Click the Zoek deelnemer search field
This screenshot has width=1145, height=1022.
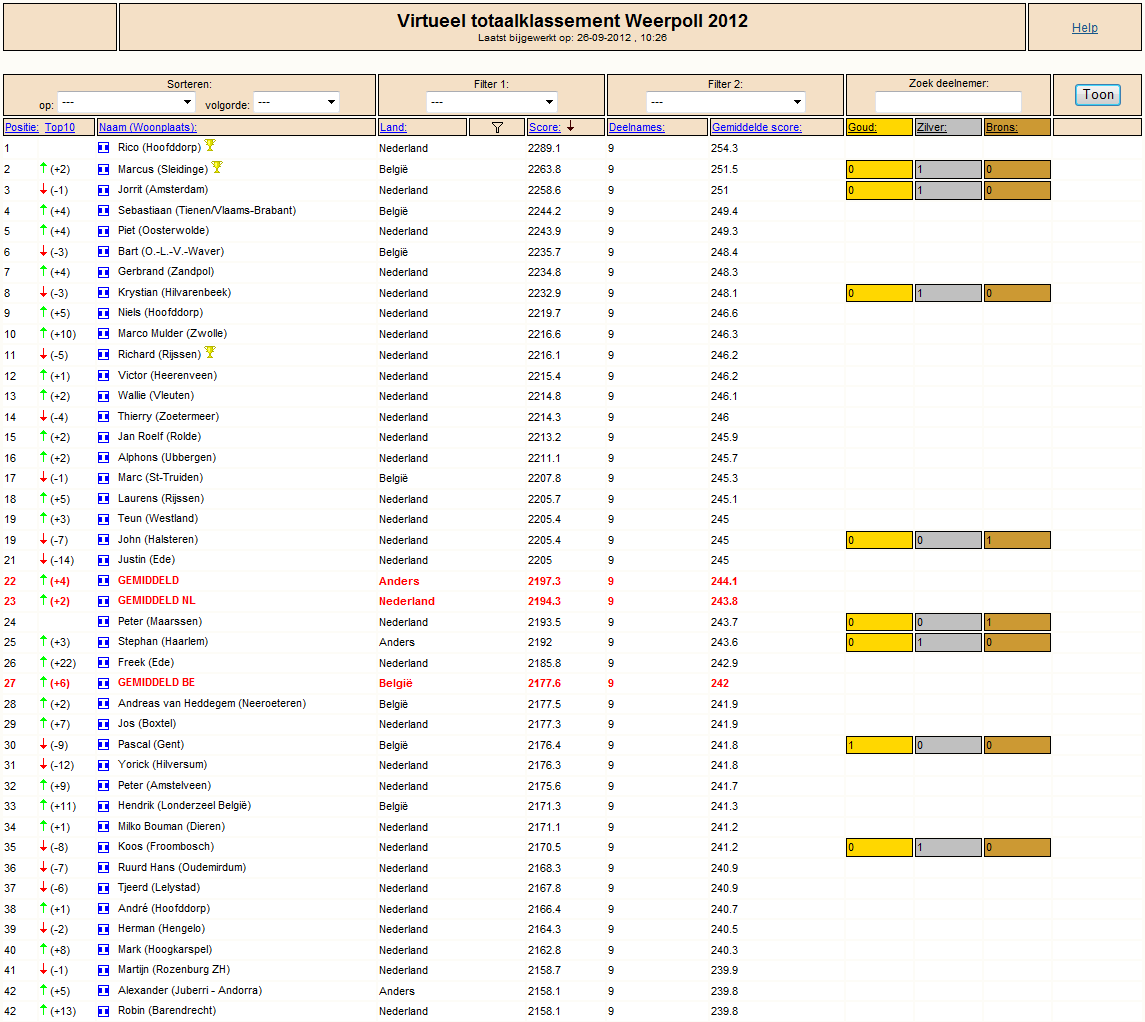coord(948,101)
